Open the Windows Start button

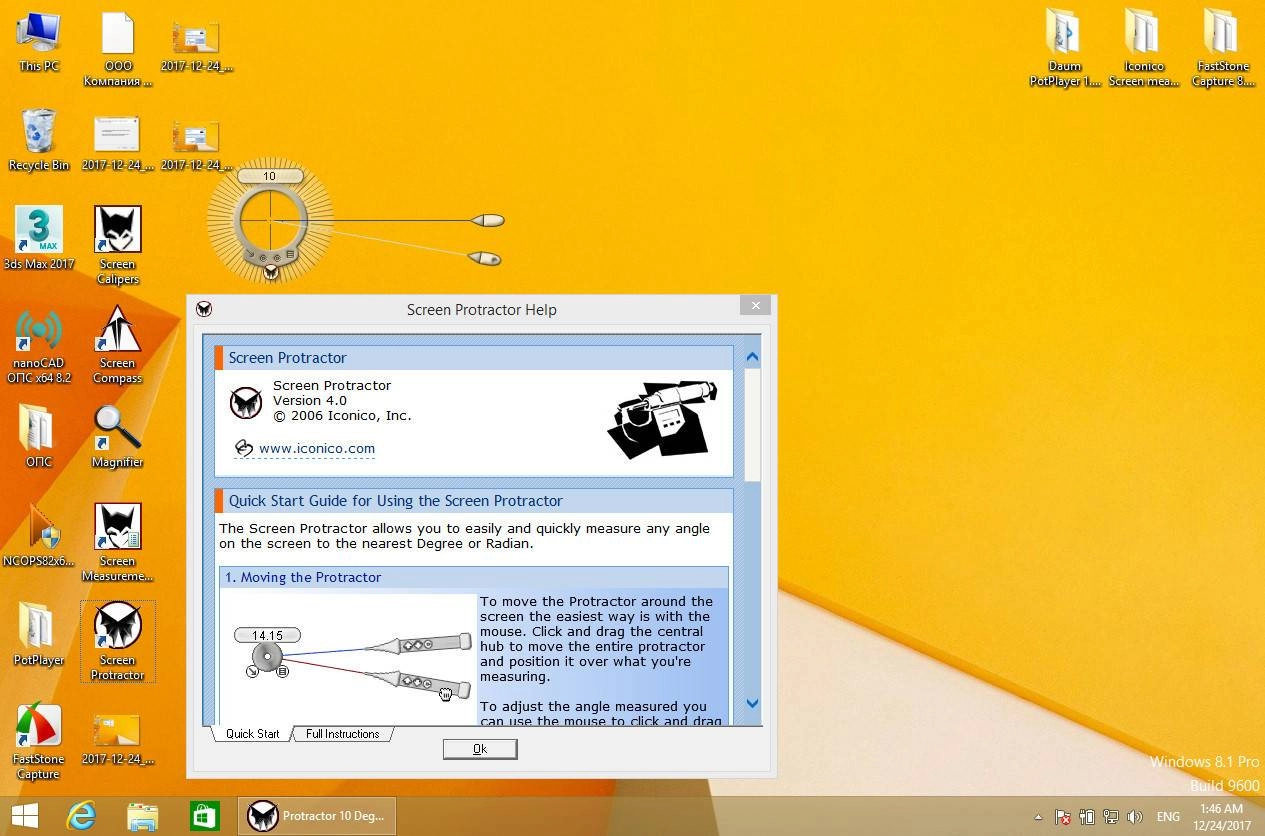coord(24,816)
